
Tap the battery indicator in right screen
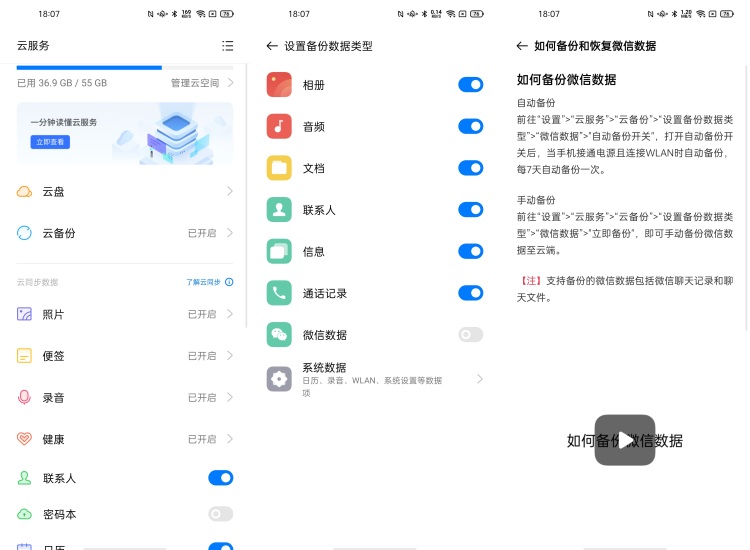coord(727,14)
